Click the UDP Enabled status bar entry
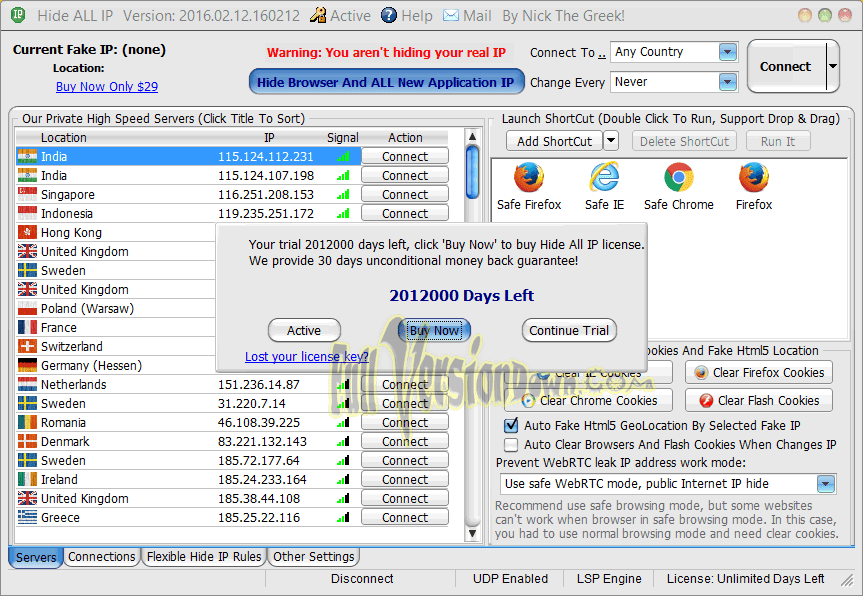 (510, 578)
